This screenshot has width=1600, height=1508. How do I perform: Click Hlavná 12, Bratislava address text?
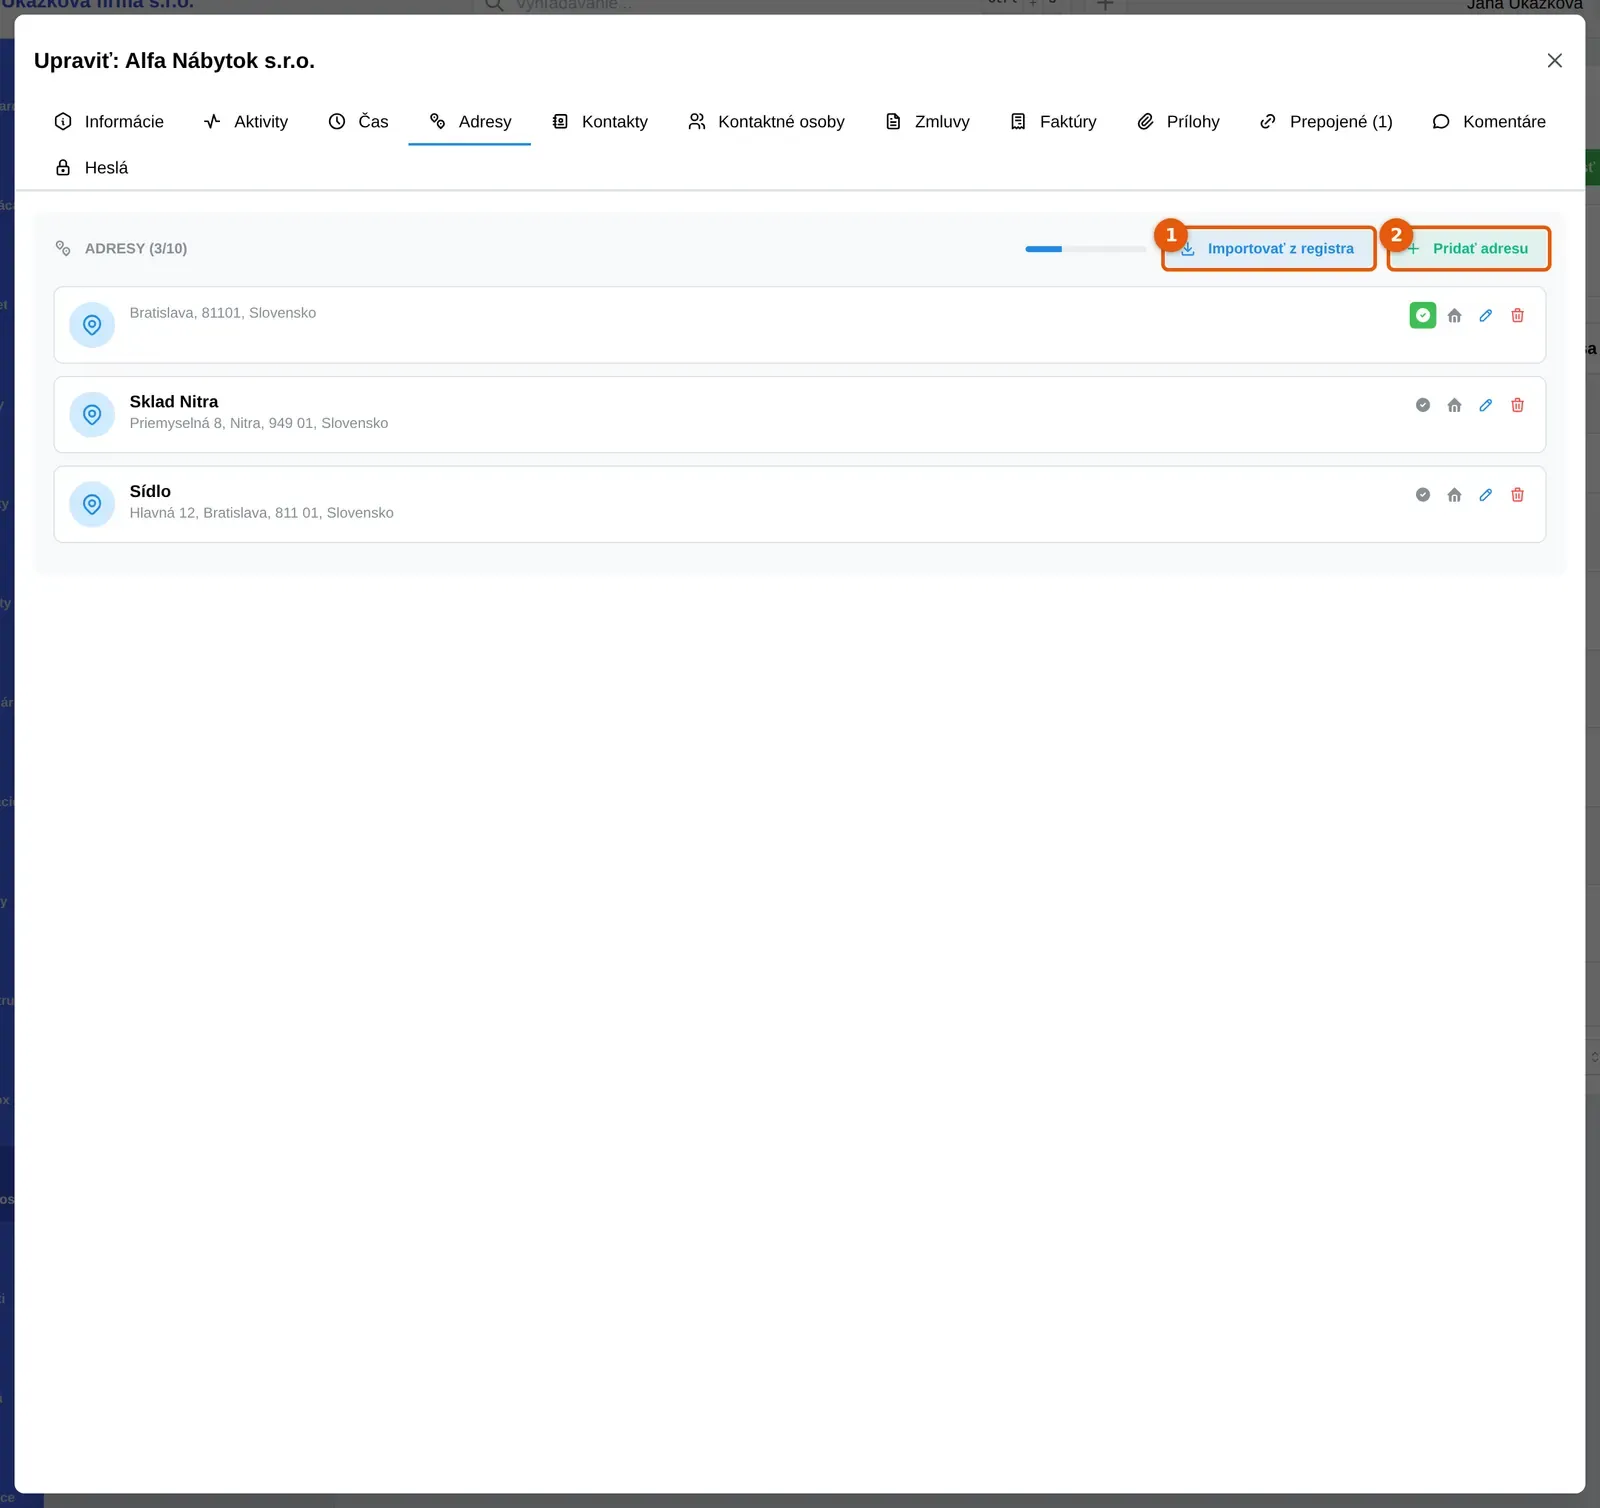[x=261, y=513]
